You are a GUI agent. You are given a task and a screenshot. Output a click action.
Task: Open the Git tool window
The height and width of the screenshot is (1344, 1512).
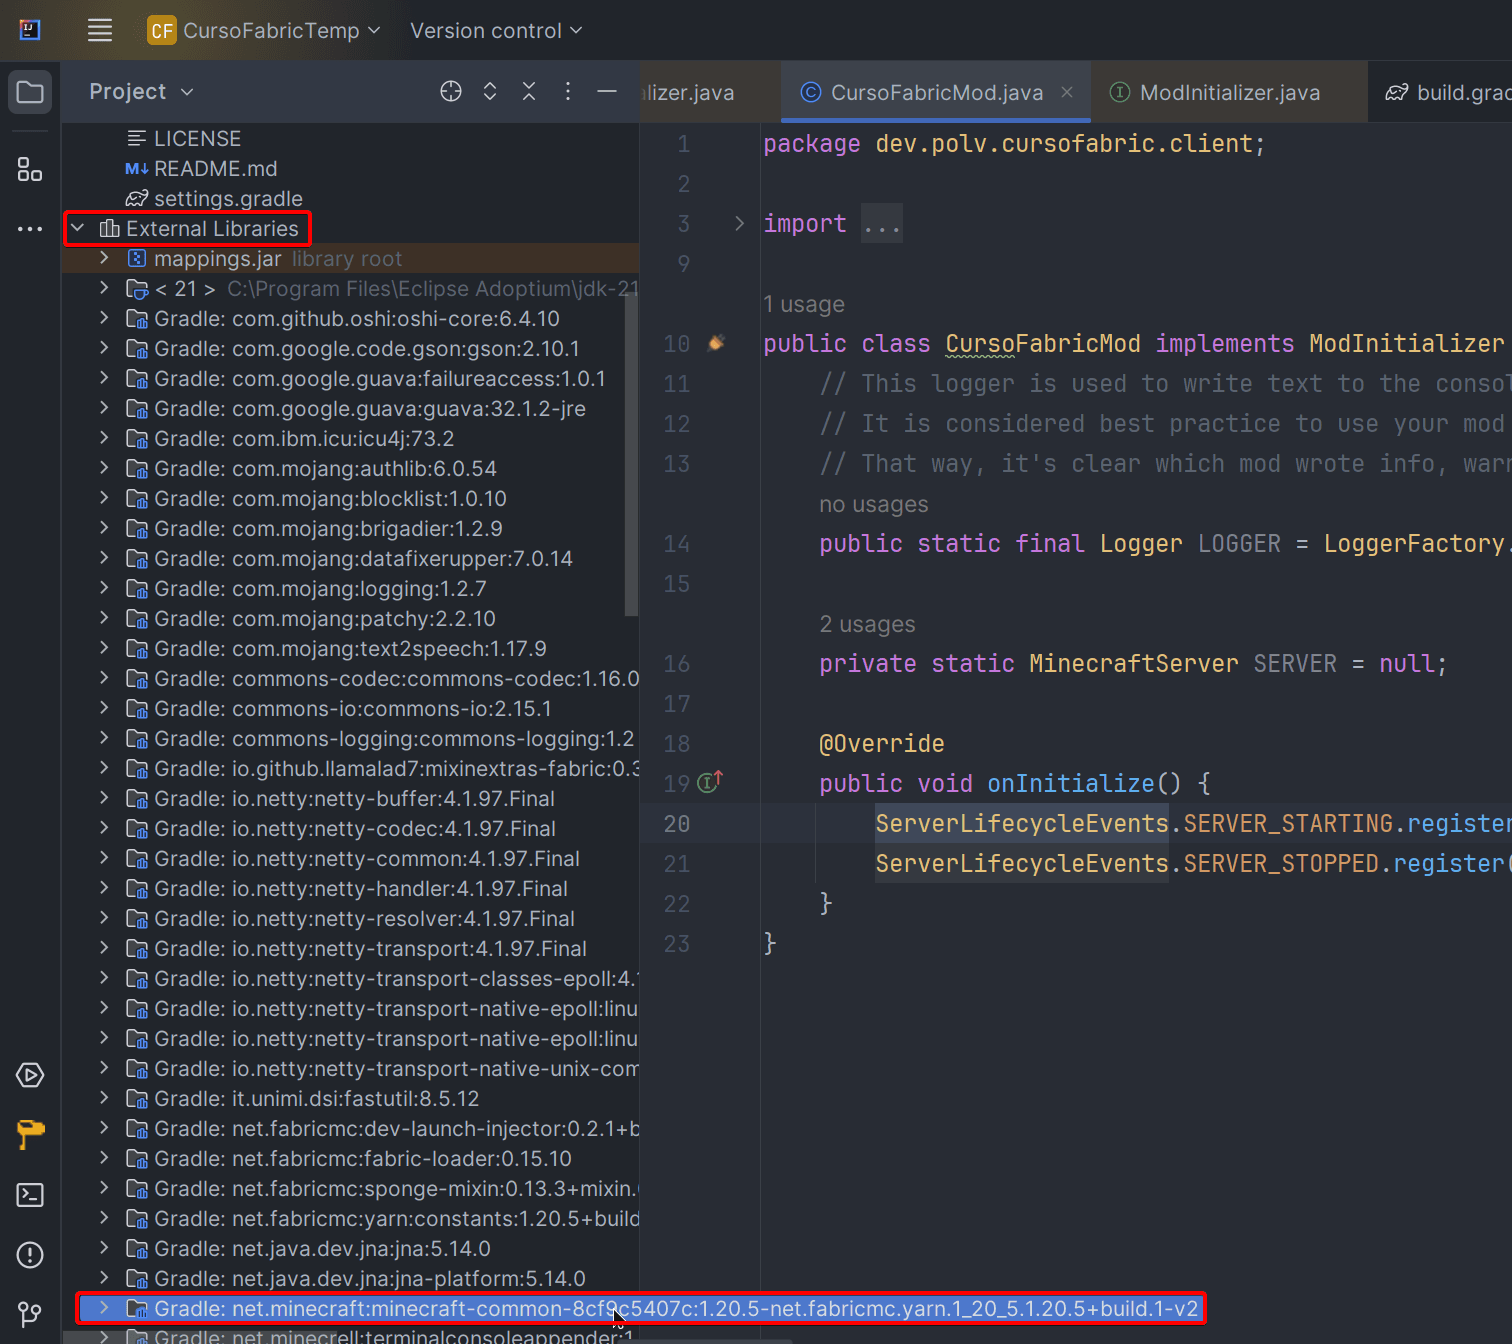pos(30,1313)
